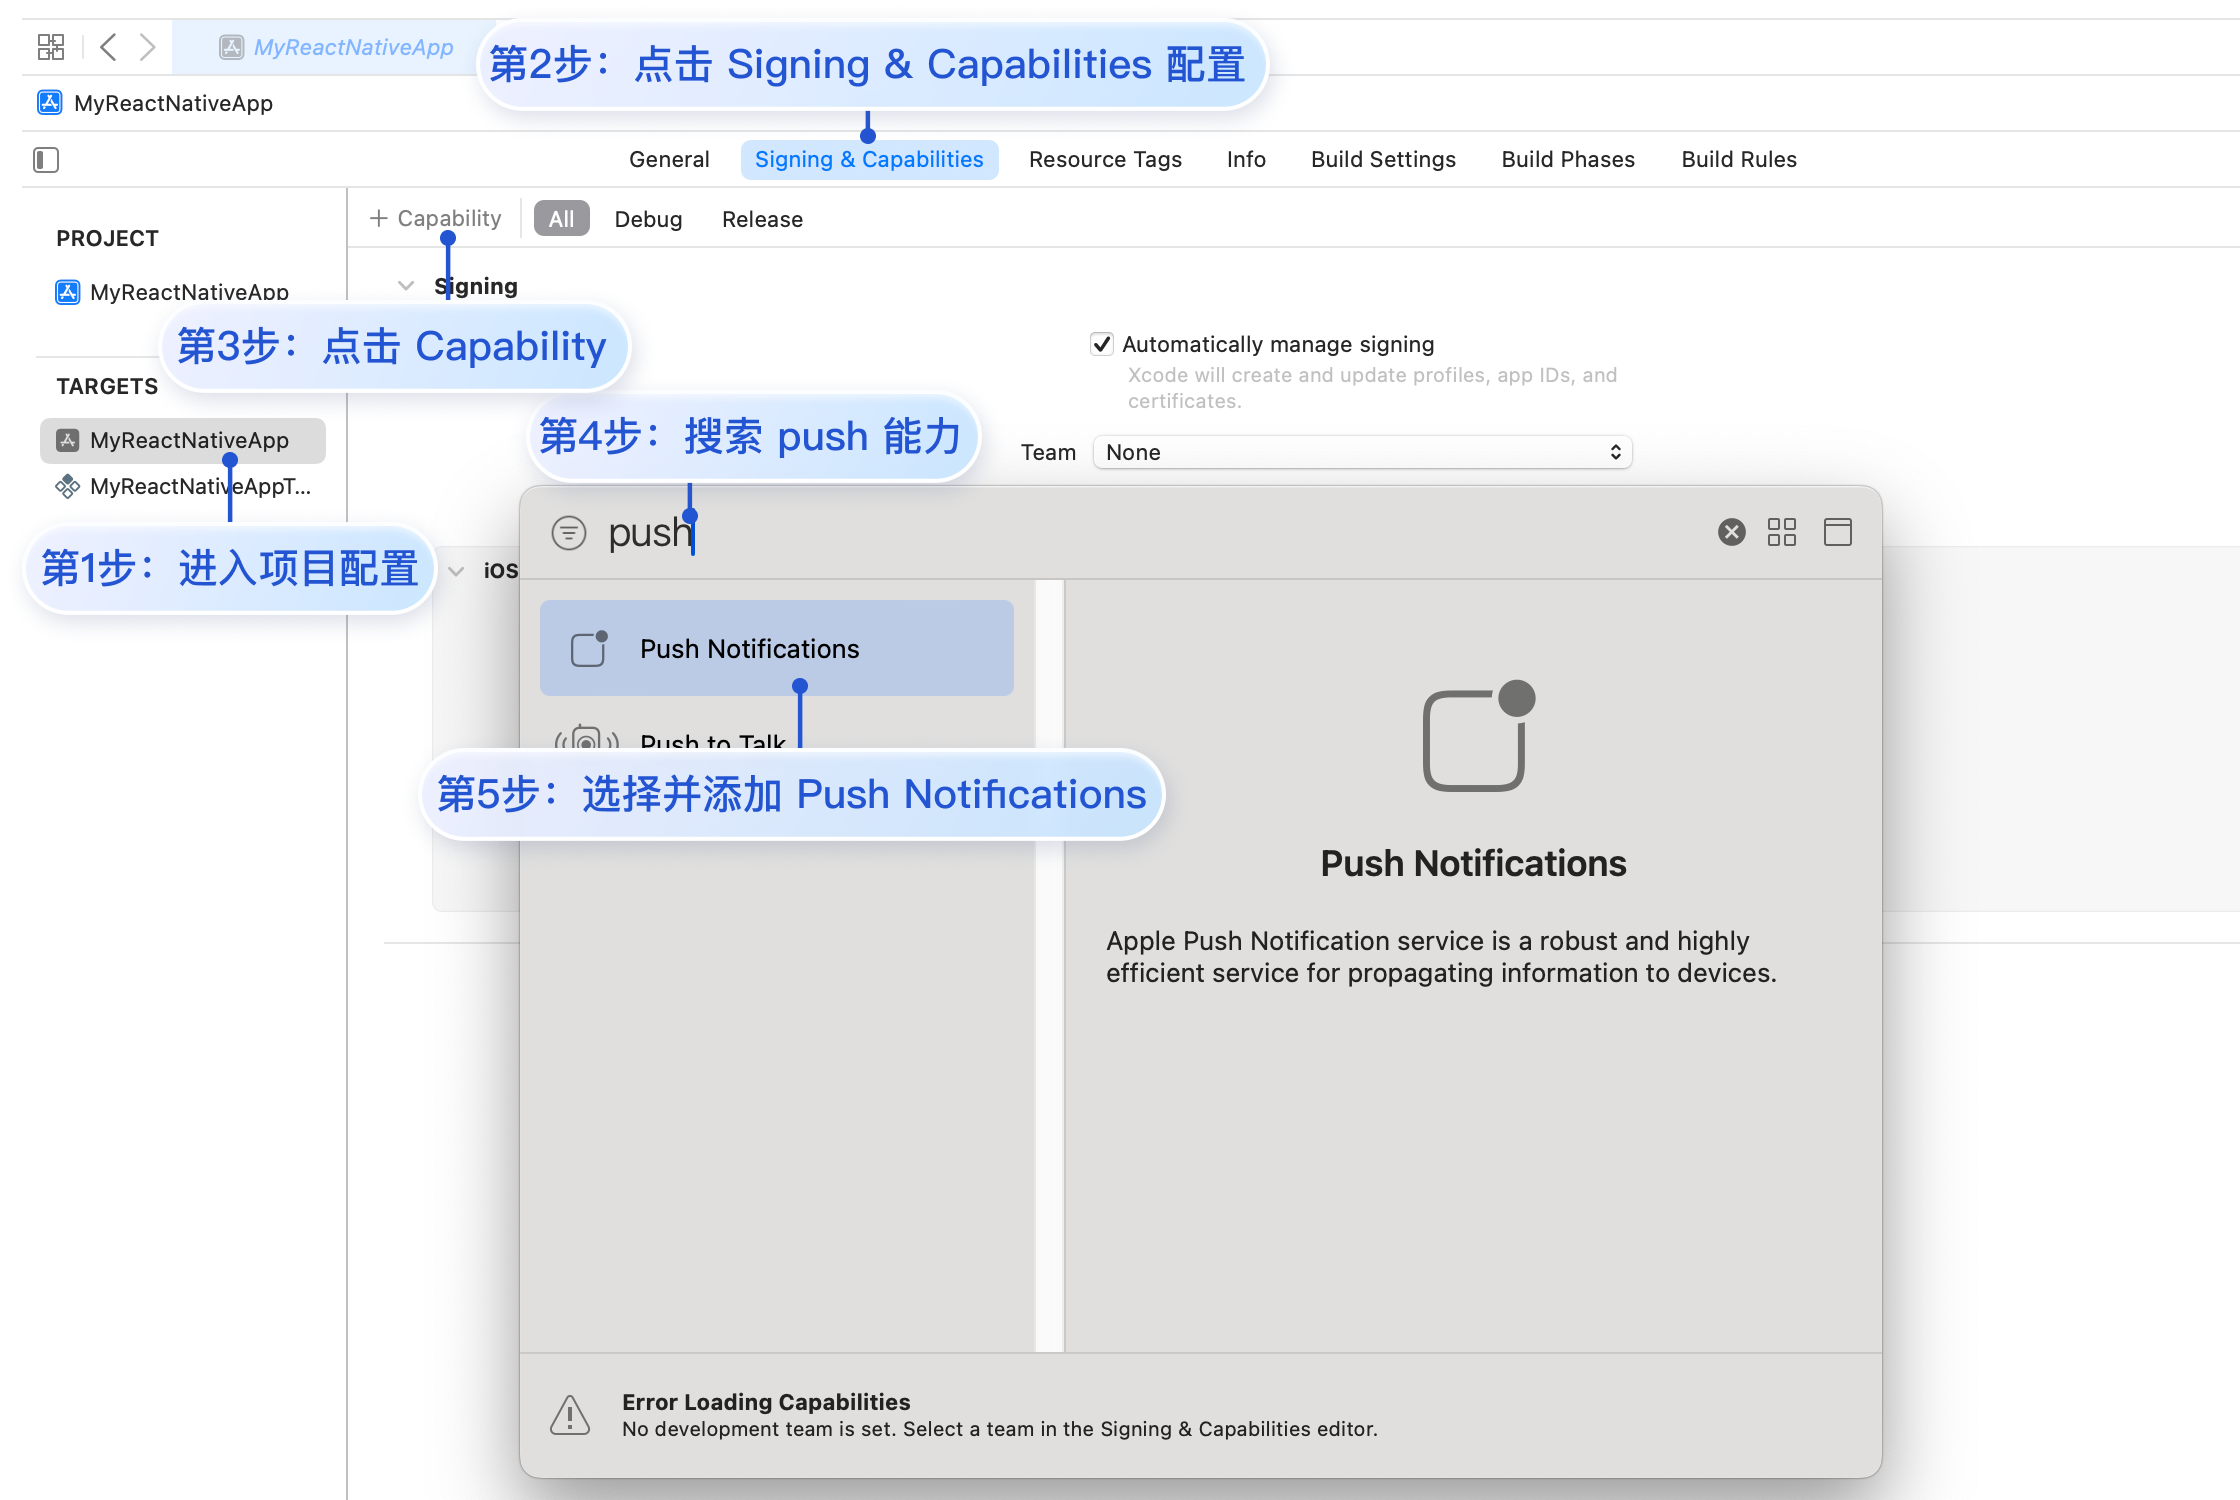Open the Team dropdown
Image resolution: width=2240 pixels, height=1500 pixels.
click(1362, 452)
